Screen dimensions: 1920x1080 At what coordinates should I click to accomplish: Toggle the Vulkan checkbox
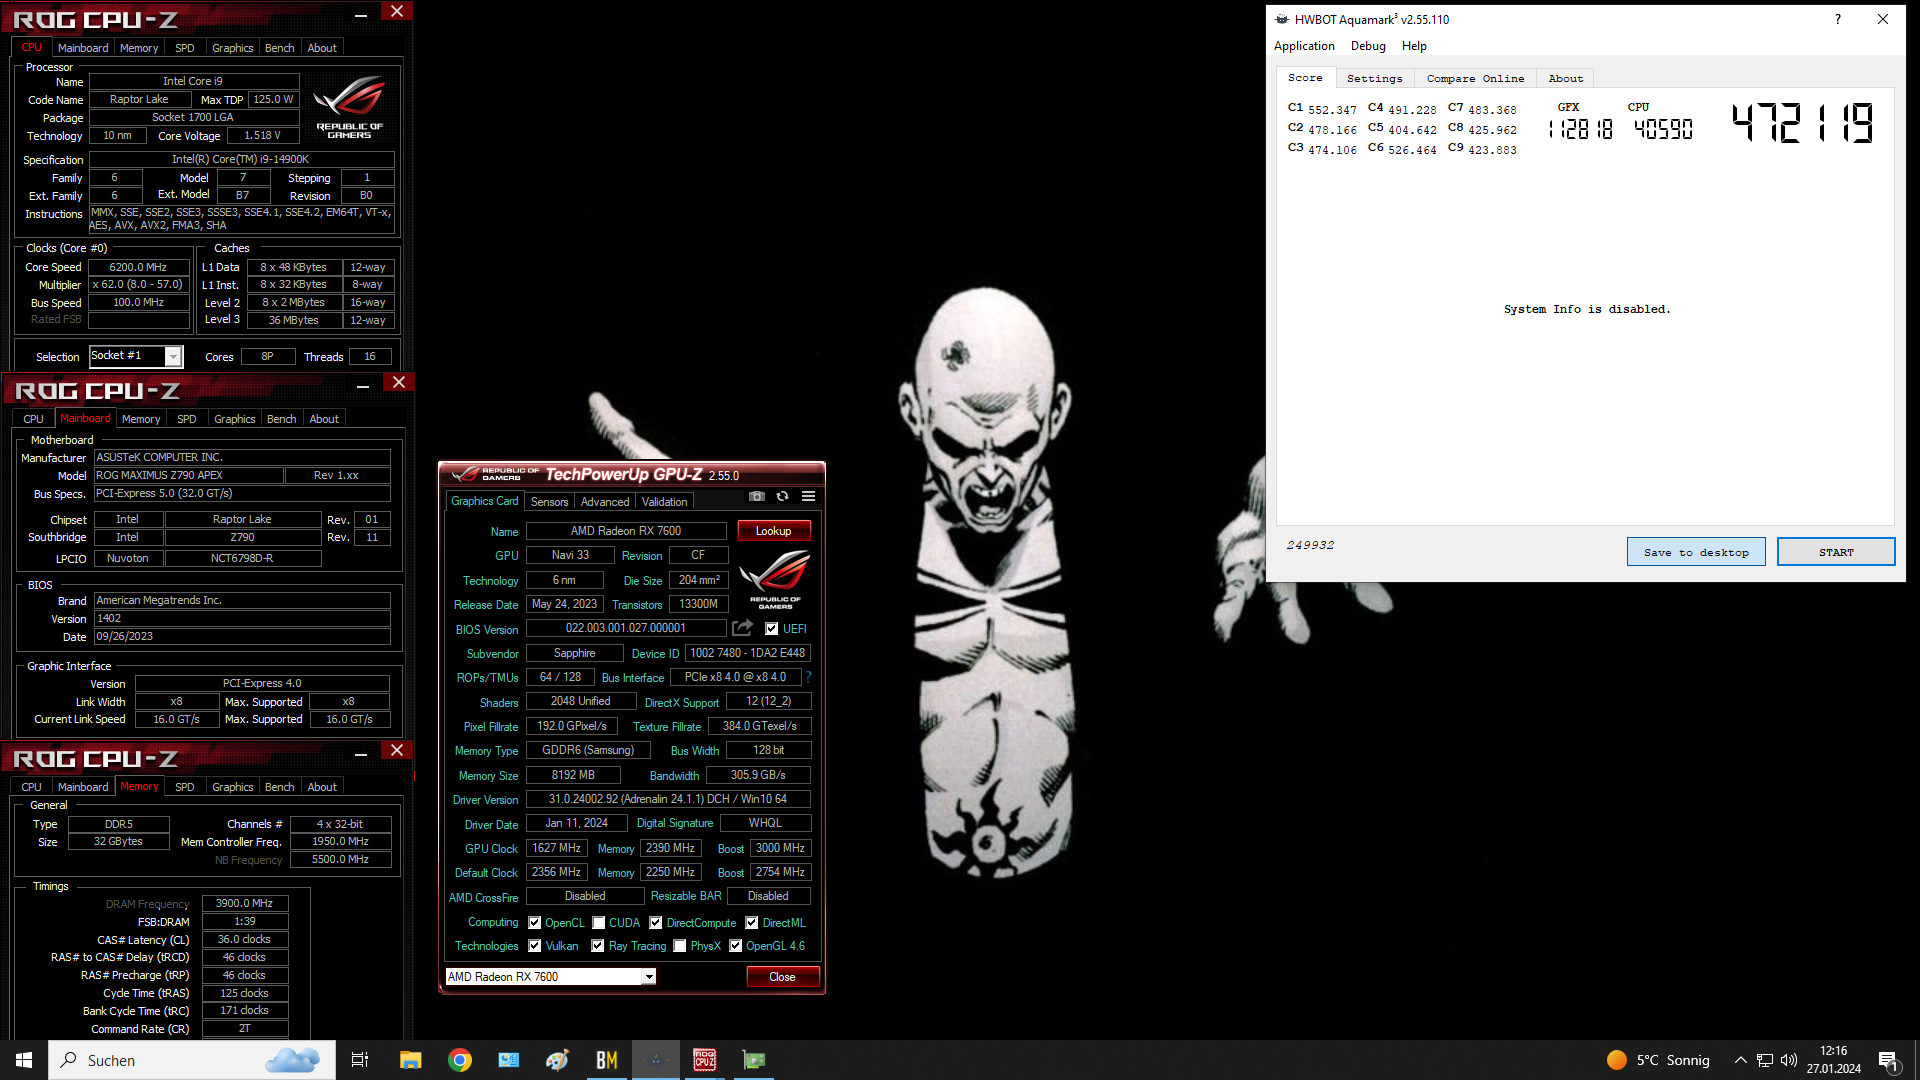pos(534,946)
